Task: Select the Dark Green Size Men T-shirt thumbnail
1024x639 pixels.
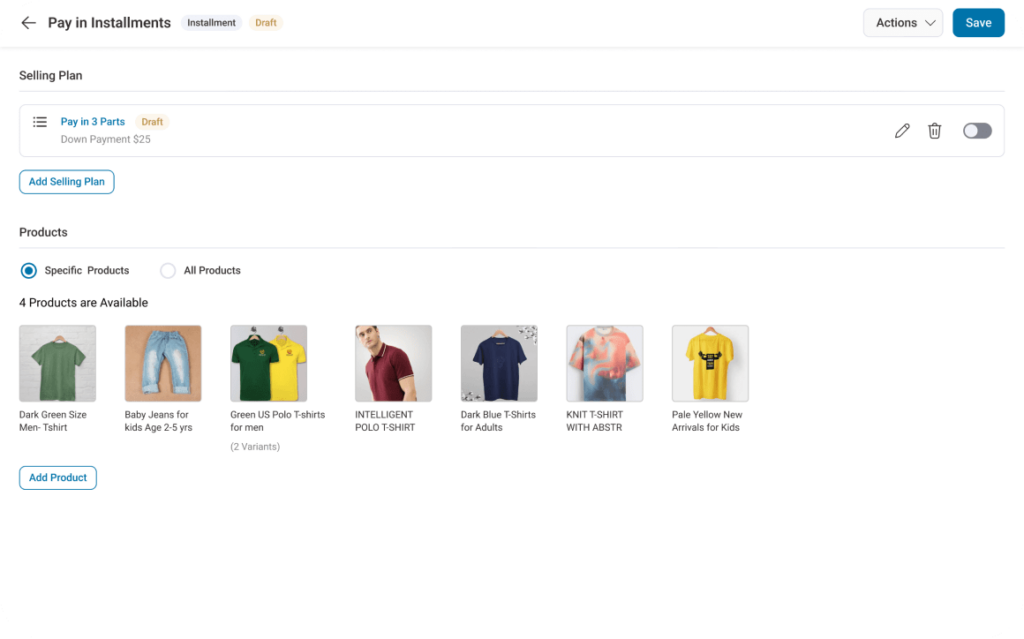Action: tap(57, 362)
